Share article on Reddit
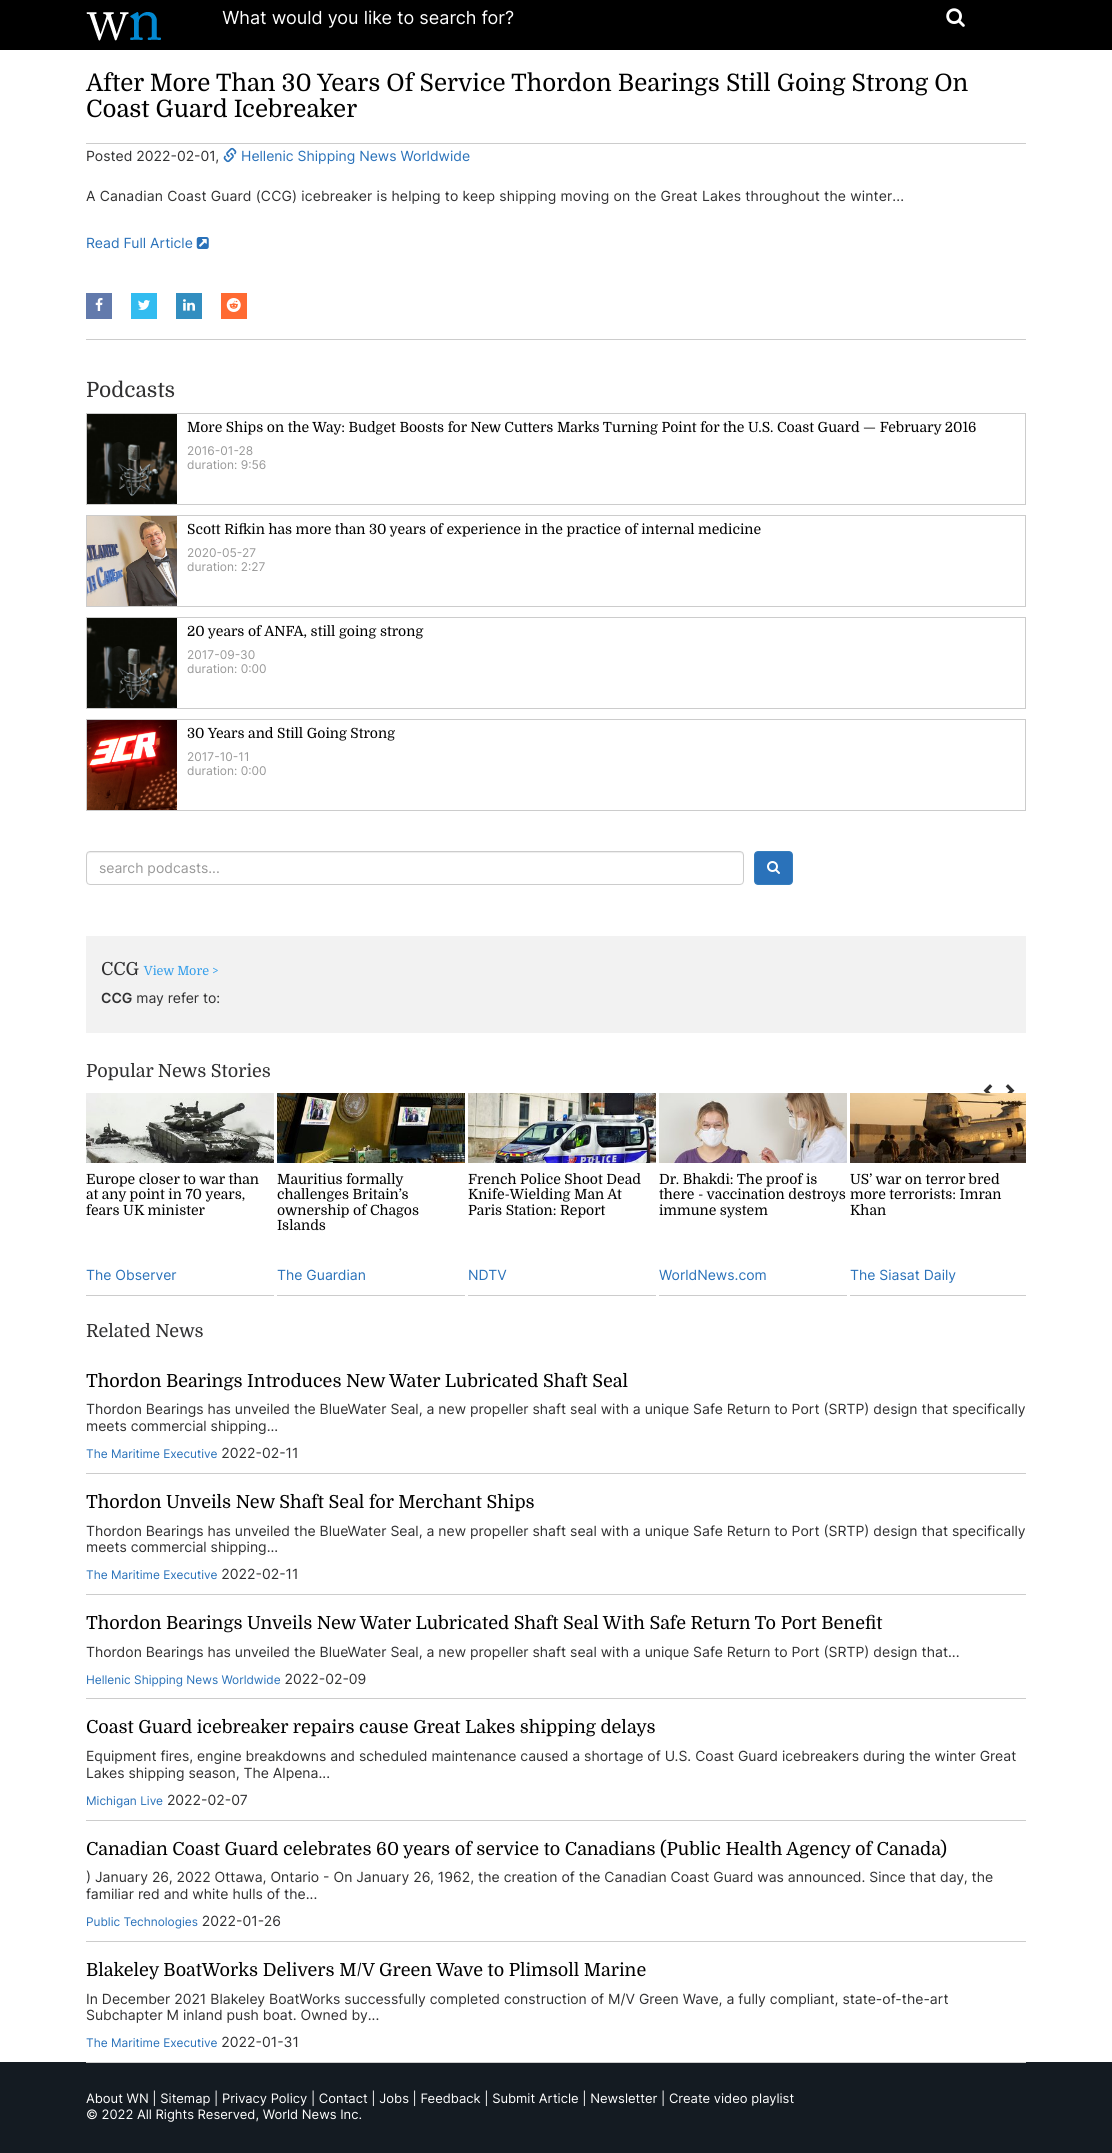The width and height of the screenshot is (1112, 2153). pyautogui.click(x=234, y=306)
